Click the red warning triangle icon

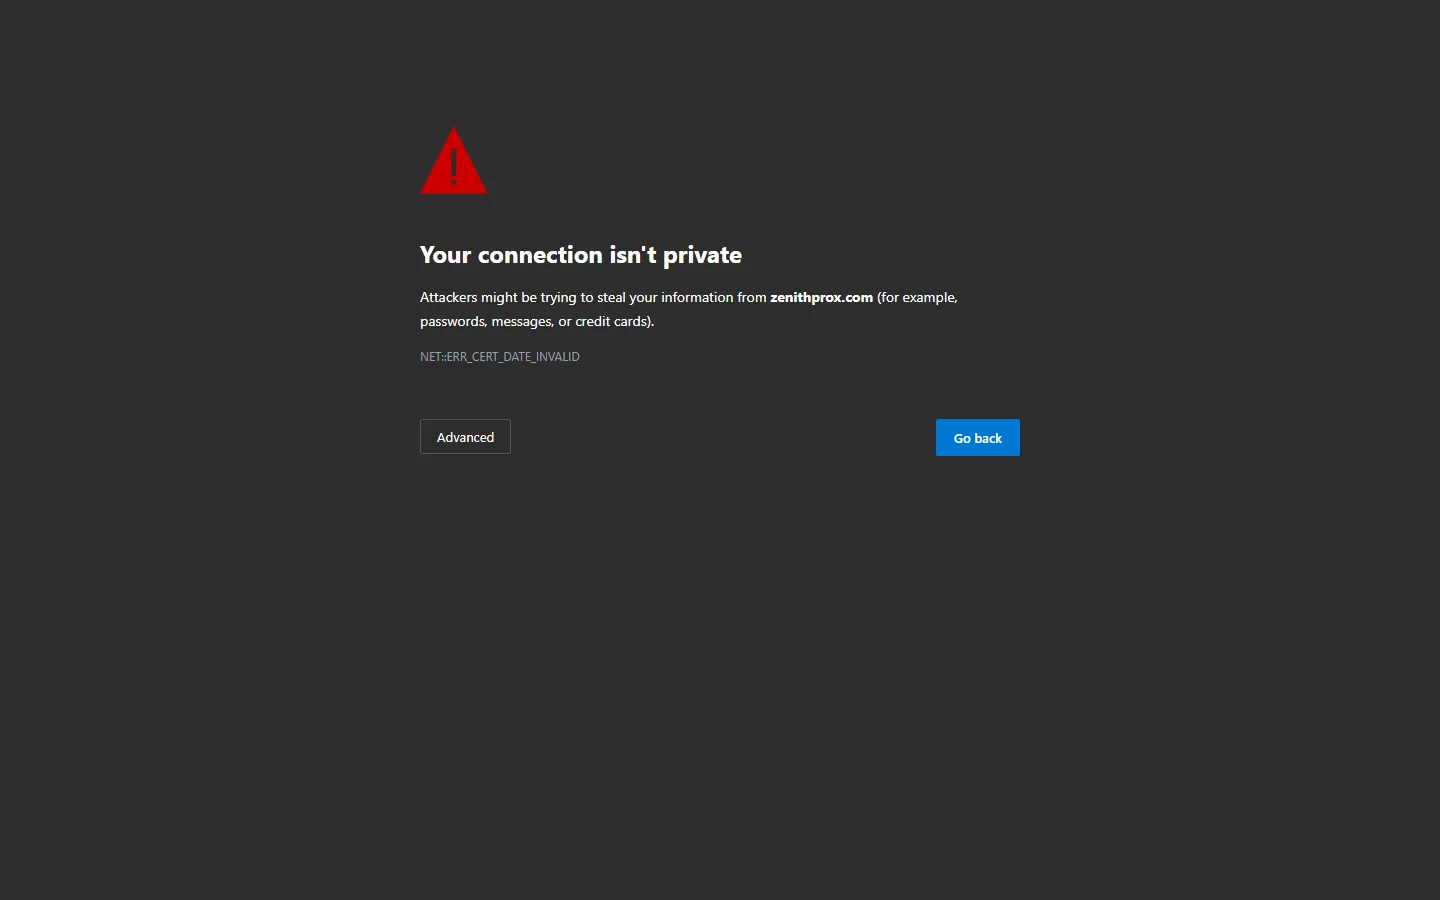click(453, 161)
